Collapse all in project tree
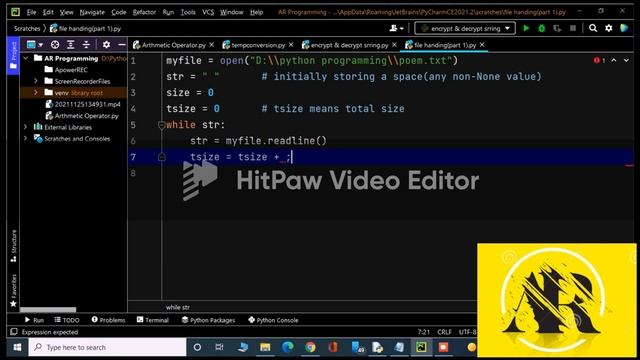Image resolution: width=640 pixels, height=360 pixels. tap(86, 44)
